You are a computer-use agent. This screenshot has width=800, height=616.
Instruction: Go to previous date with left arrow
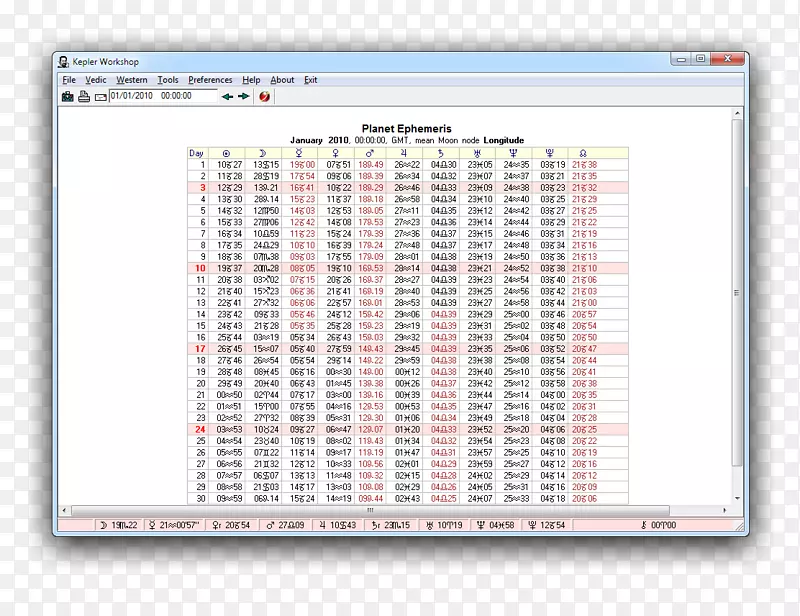(x=227, y=97)
